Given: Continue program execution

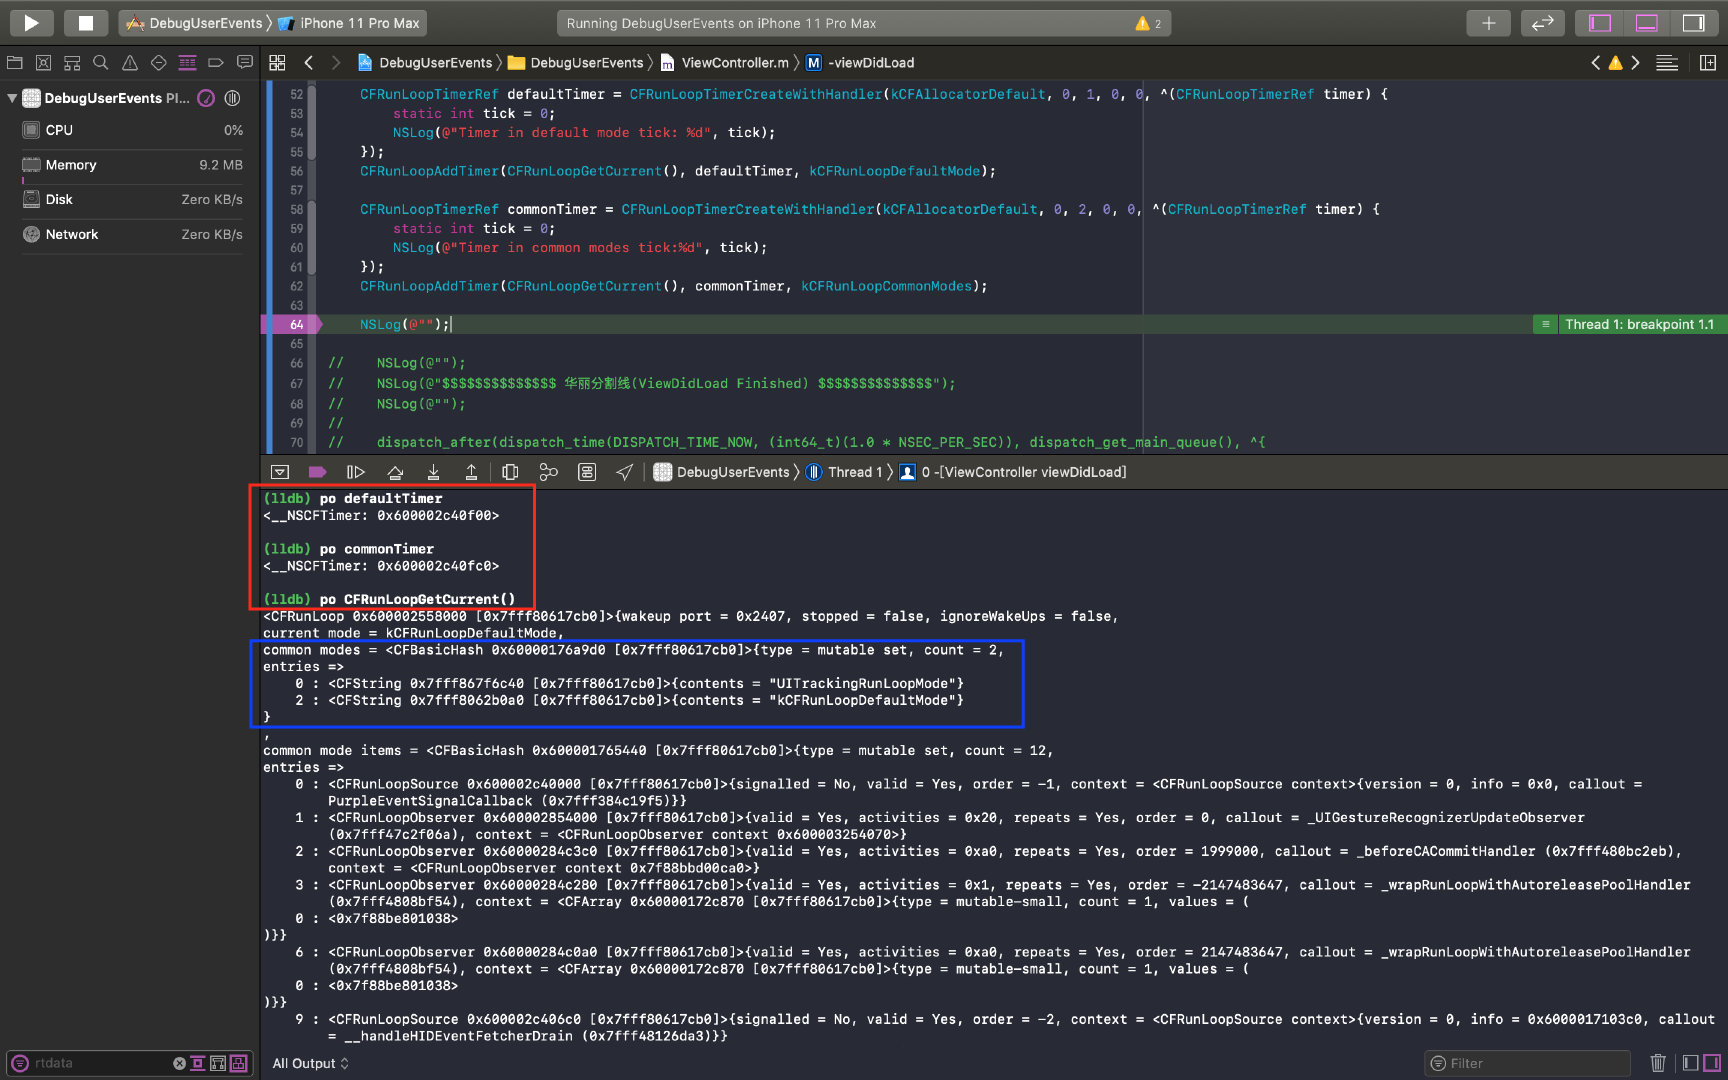Looking at the screenshot, I should [356, 472].
